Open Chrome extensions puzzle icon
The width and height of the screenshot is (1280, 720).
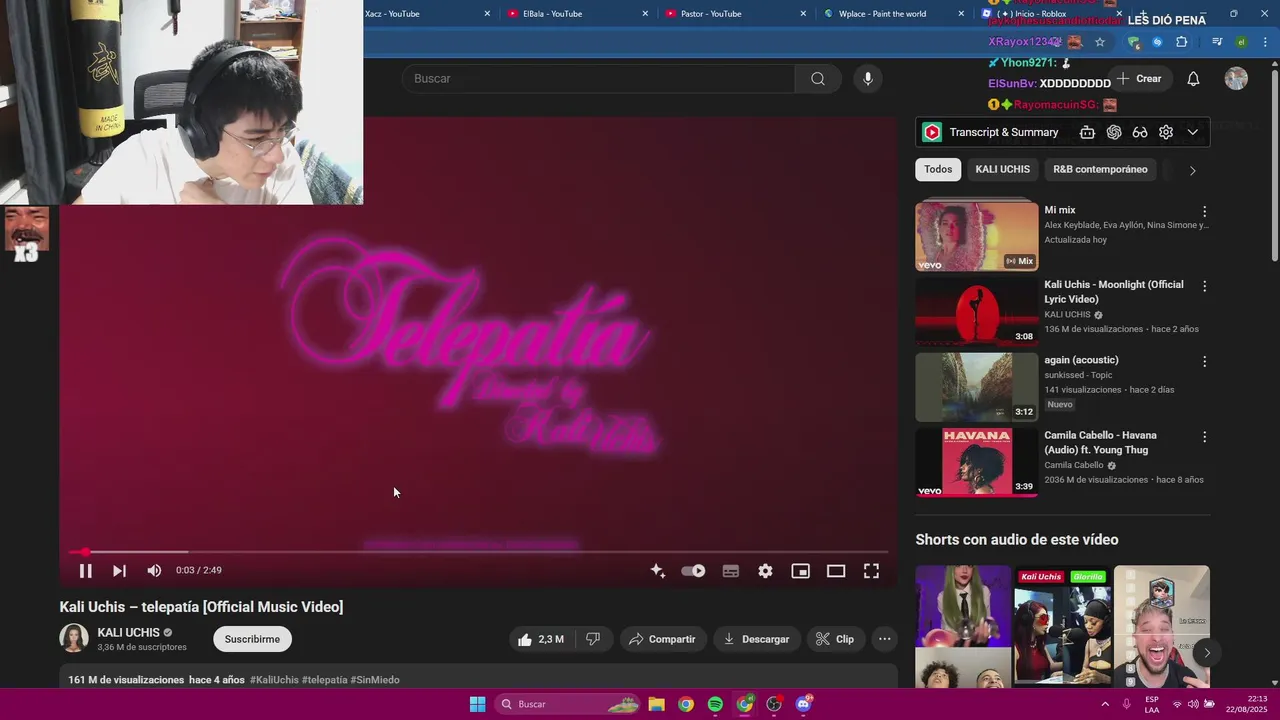click(1182, 42)
